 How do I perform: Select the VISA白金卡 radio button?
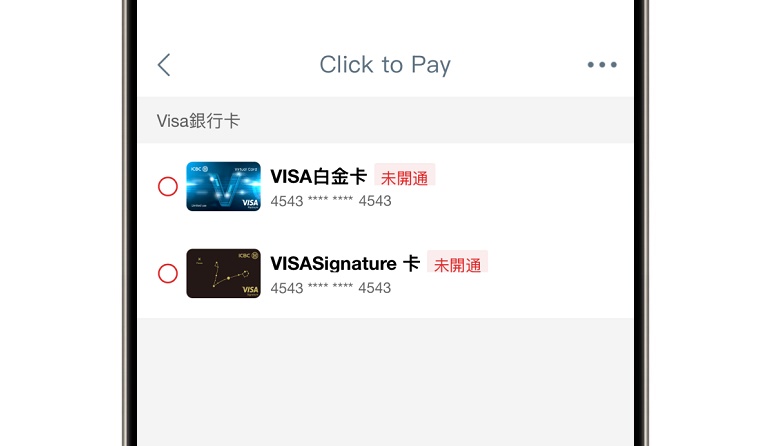pyautogui.click(x=168, y=186)
